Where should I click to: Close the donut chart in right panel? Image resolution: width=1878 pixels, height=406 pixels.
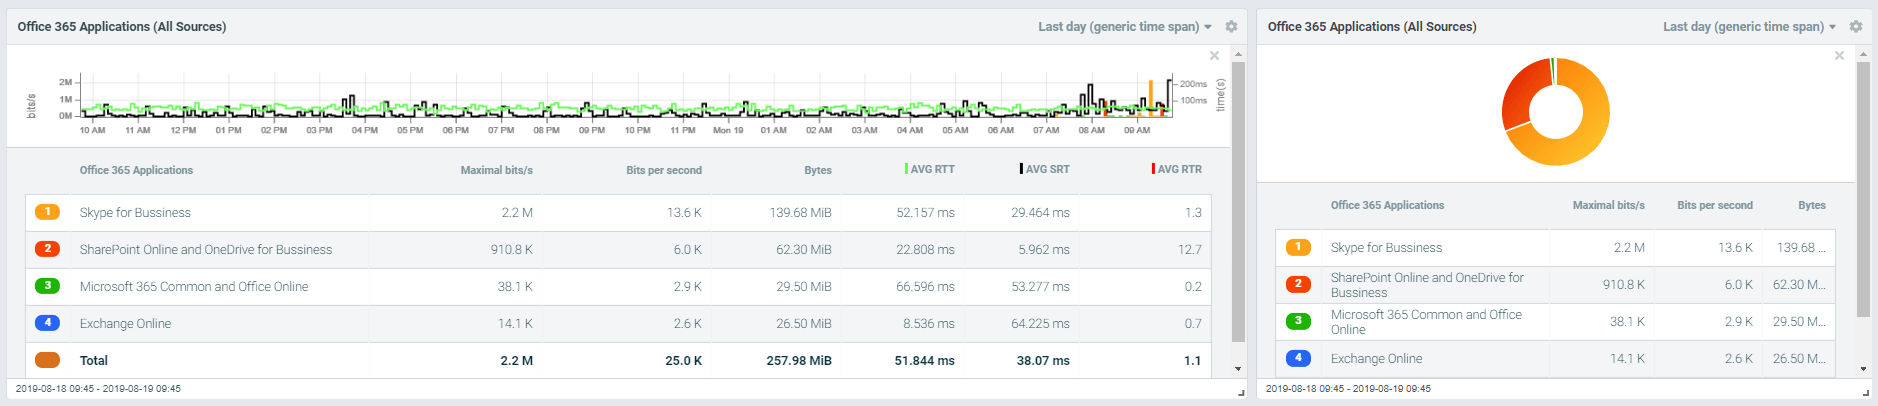coord(1839,56)
